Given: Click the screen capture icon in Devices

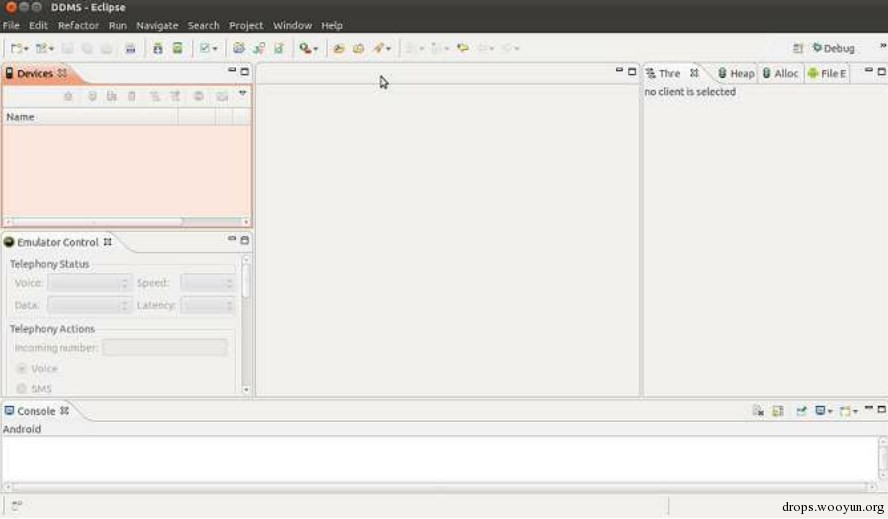Looking at the screenshot, I should point(222,96).
